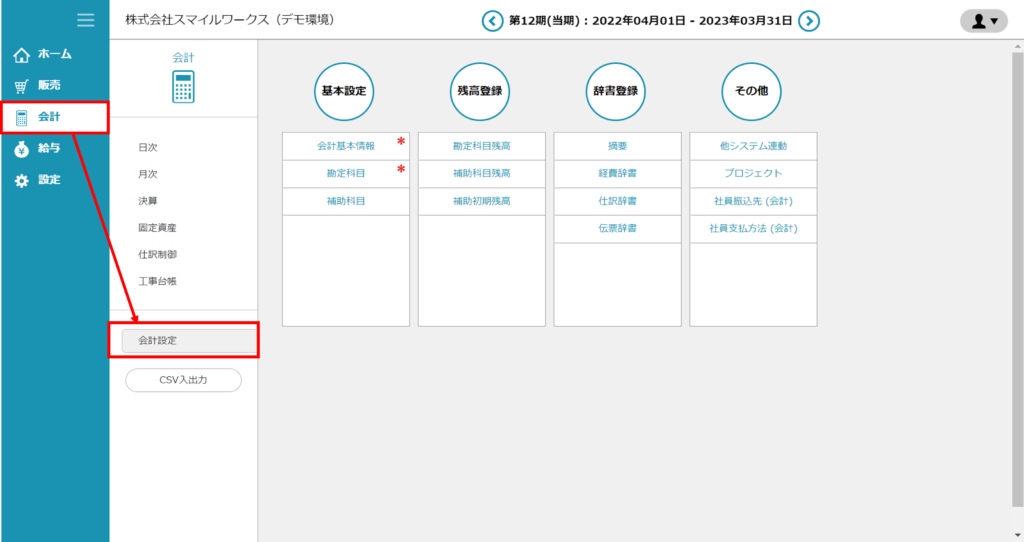
Task: Click the 会計設定 button
Action: click(189, 341)
